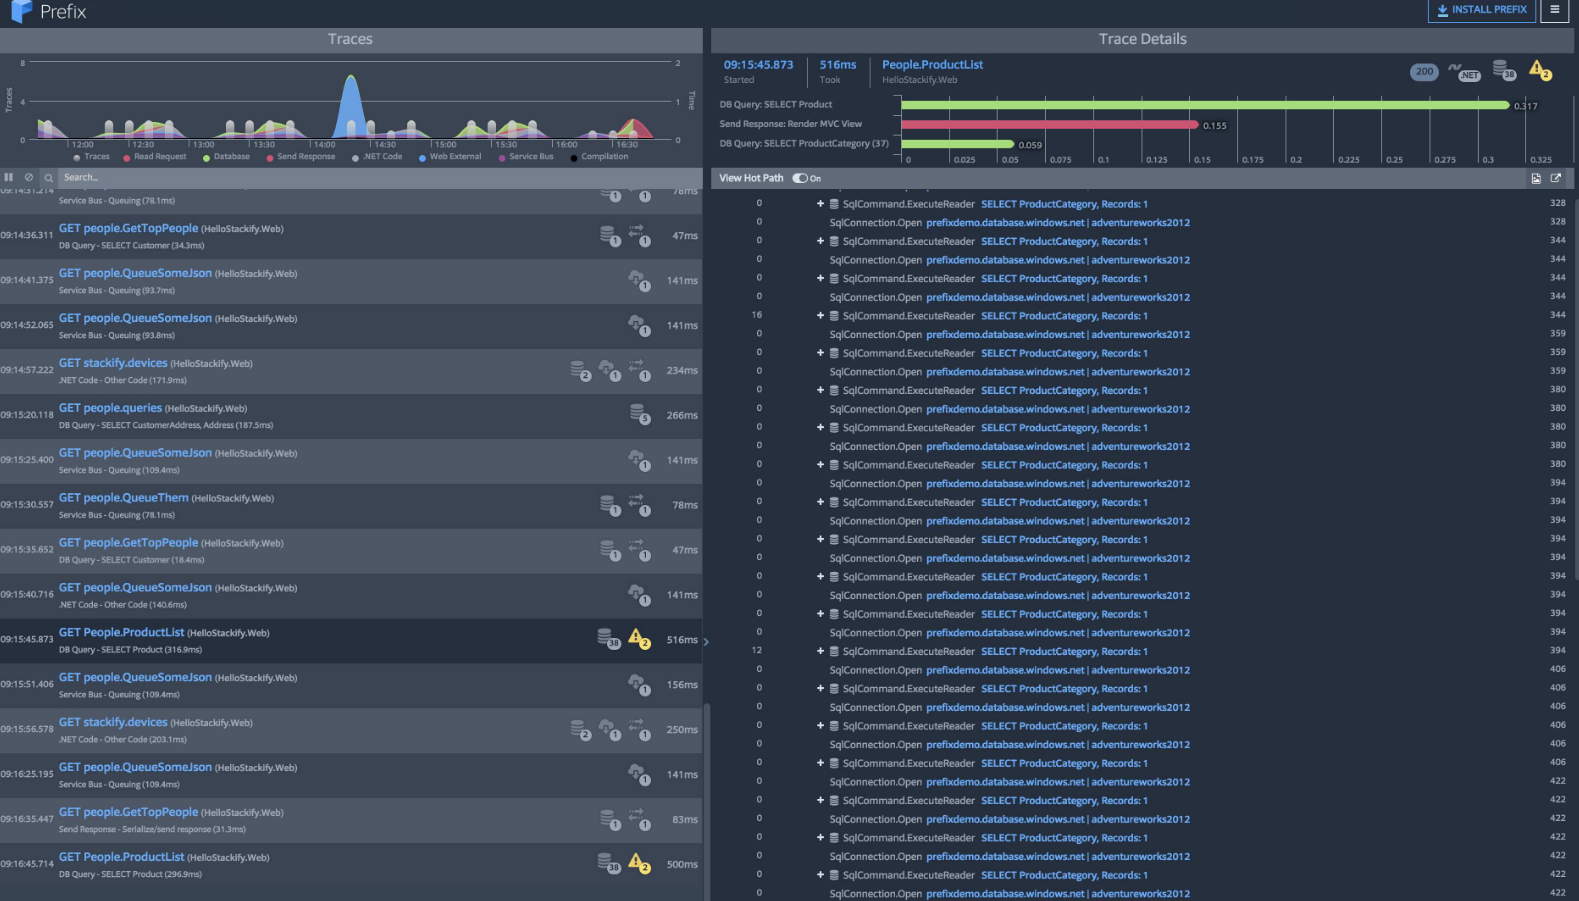Image resolution: width=1579 pixels, height=901 pixels.
Task: Expand ExecuteReader row showing 12 ms
Action: (x=820, y=651)
